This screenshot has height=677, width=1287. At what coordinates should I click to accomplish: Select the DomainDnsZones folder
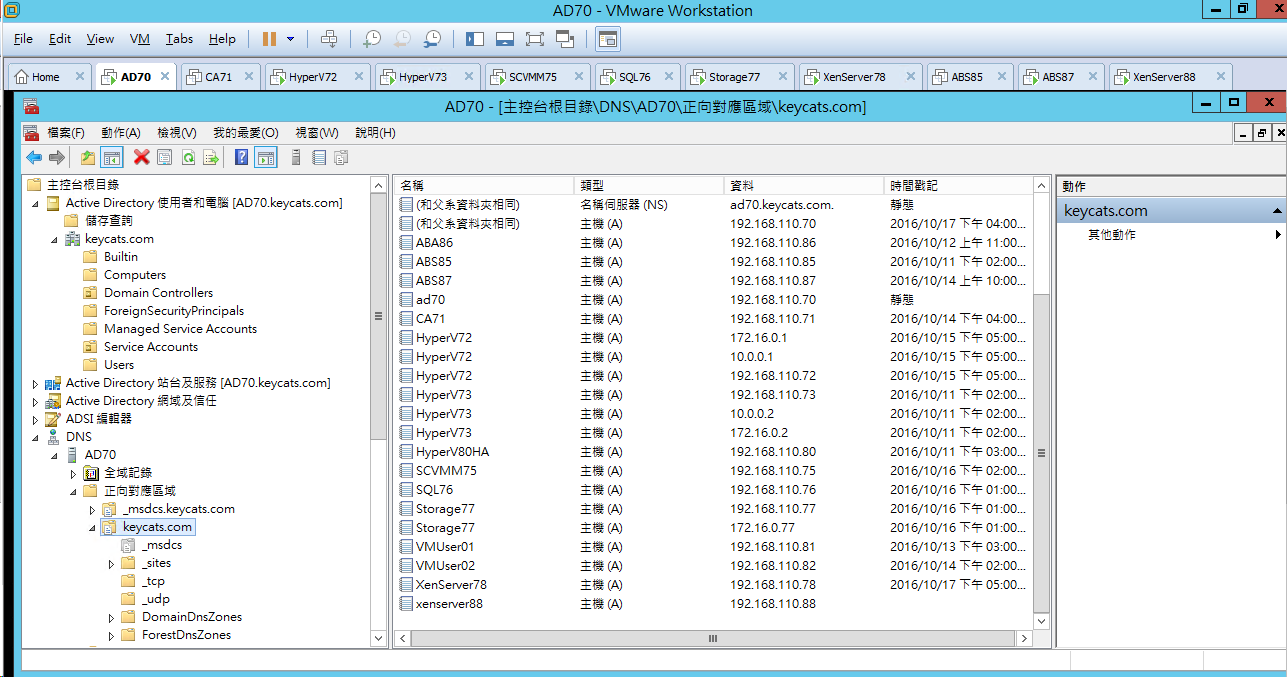192,617
